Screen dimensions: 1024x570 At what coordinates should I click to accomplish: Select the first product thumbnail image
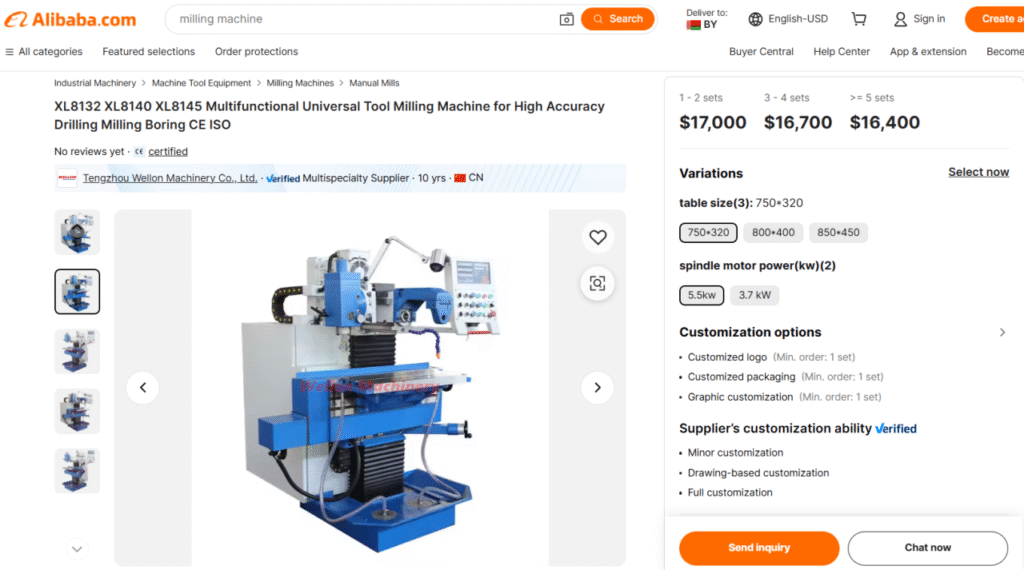(77, 232)
